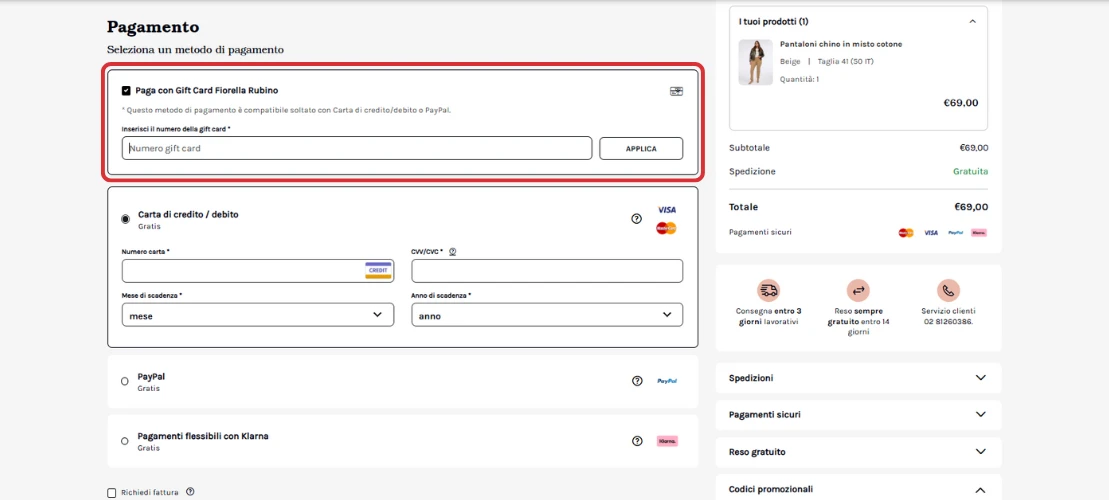Viewport: 1109px width, 500px height.
Task: Click the Klarna help question mark icon
Action: click(636, 441)
